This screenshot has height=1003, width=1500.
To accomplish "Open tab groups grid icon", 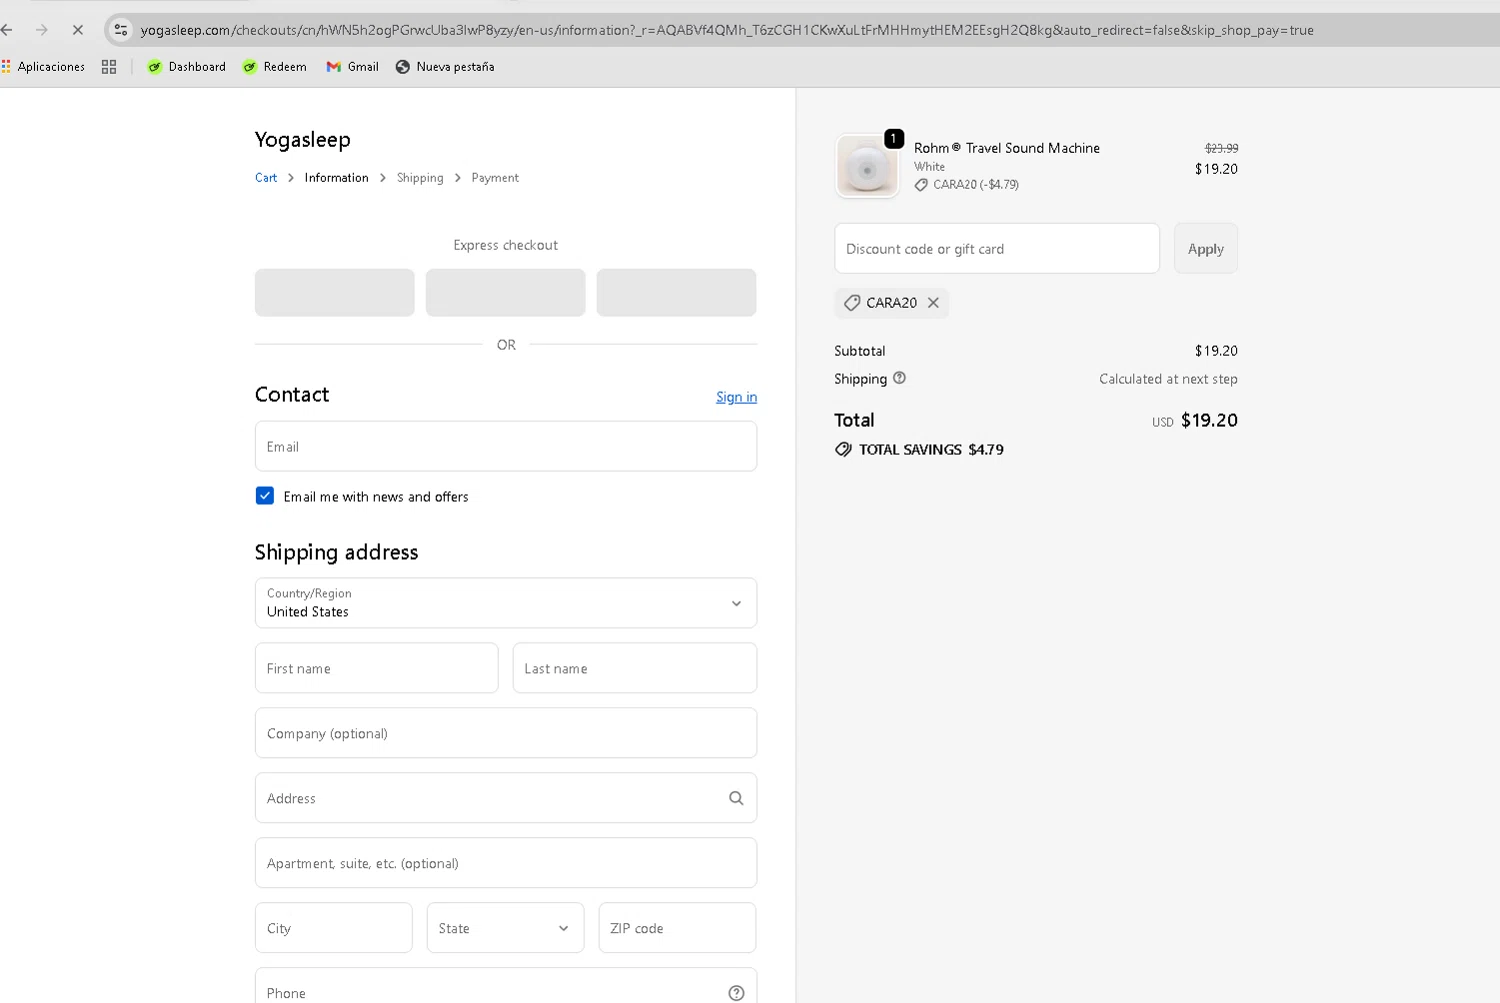I will 109,67.
